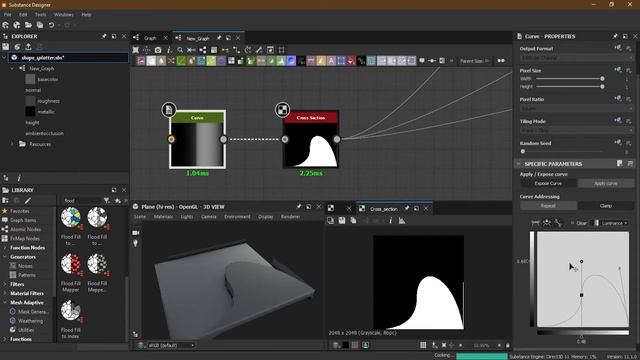This screenshot has height=360, width=640.
Task: Click the Library search field containing 'flood'
Action: 81,200
